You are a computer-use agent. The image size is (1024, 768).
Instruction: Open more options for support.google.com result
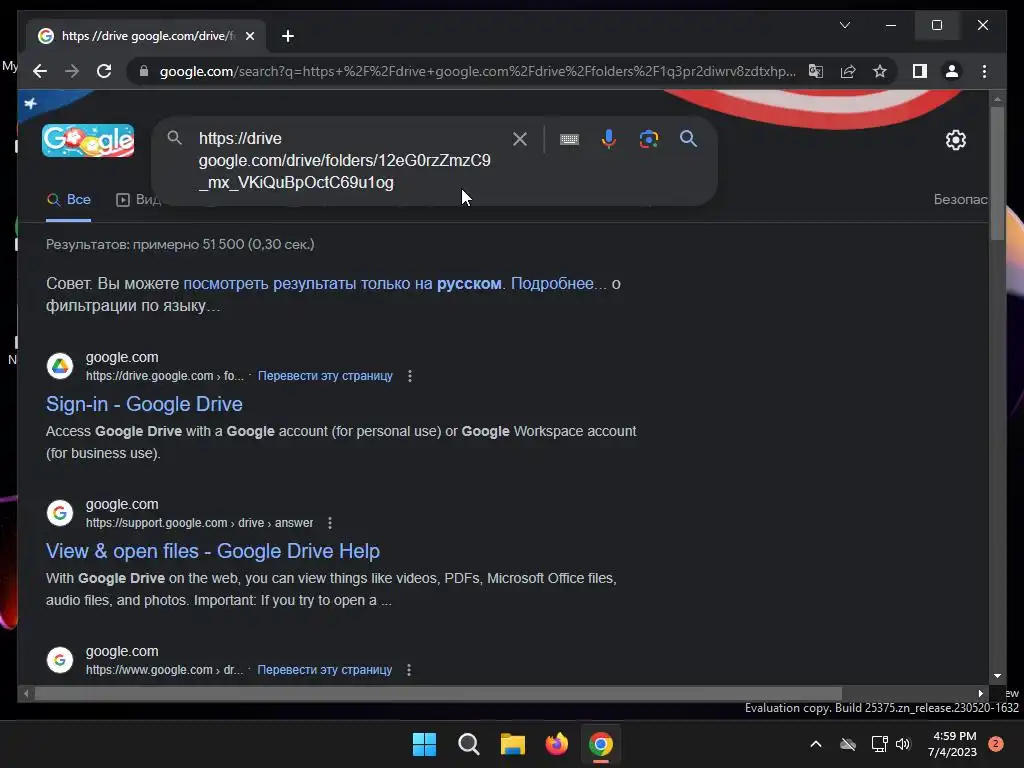point(330,522)
